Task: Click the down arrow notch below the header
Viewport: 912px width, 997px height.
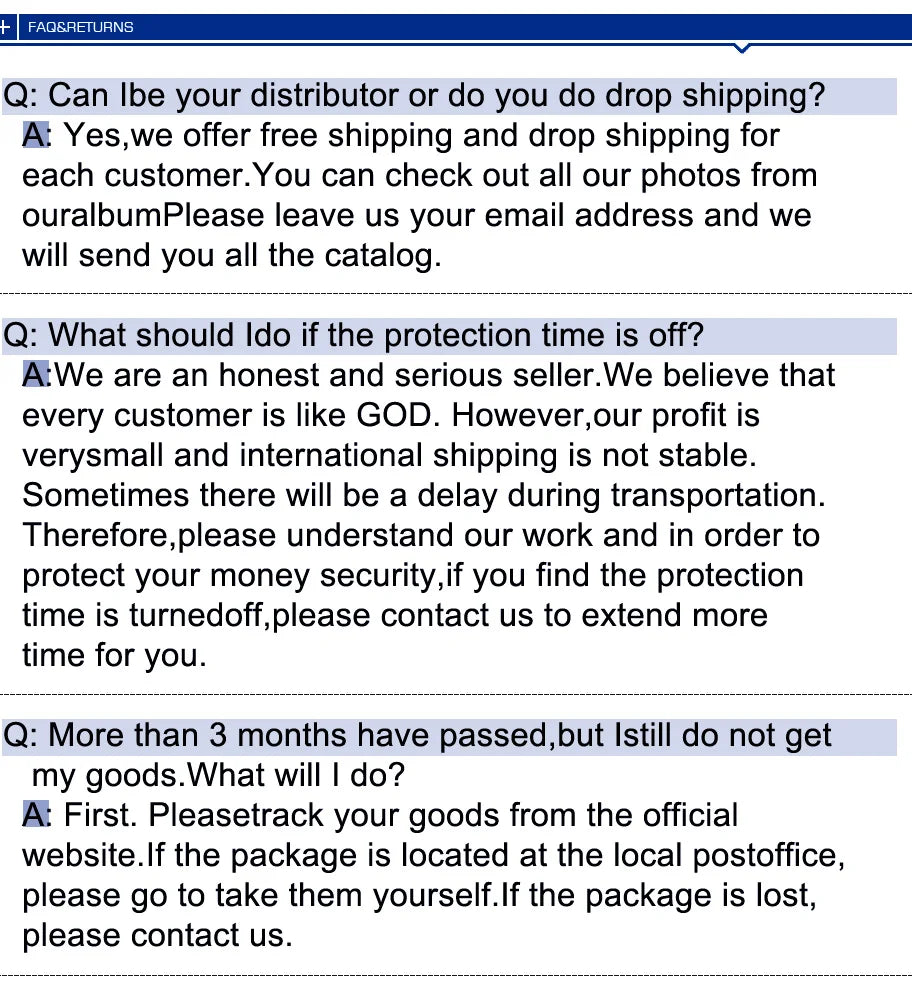Action: 741,48
